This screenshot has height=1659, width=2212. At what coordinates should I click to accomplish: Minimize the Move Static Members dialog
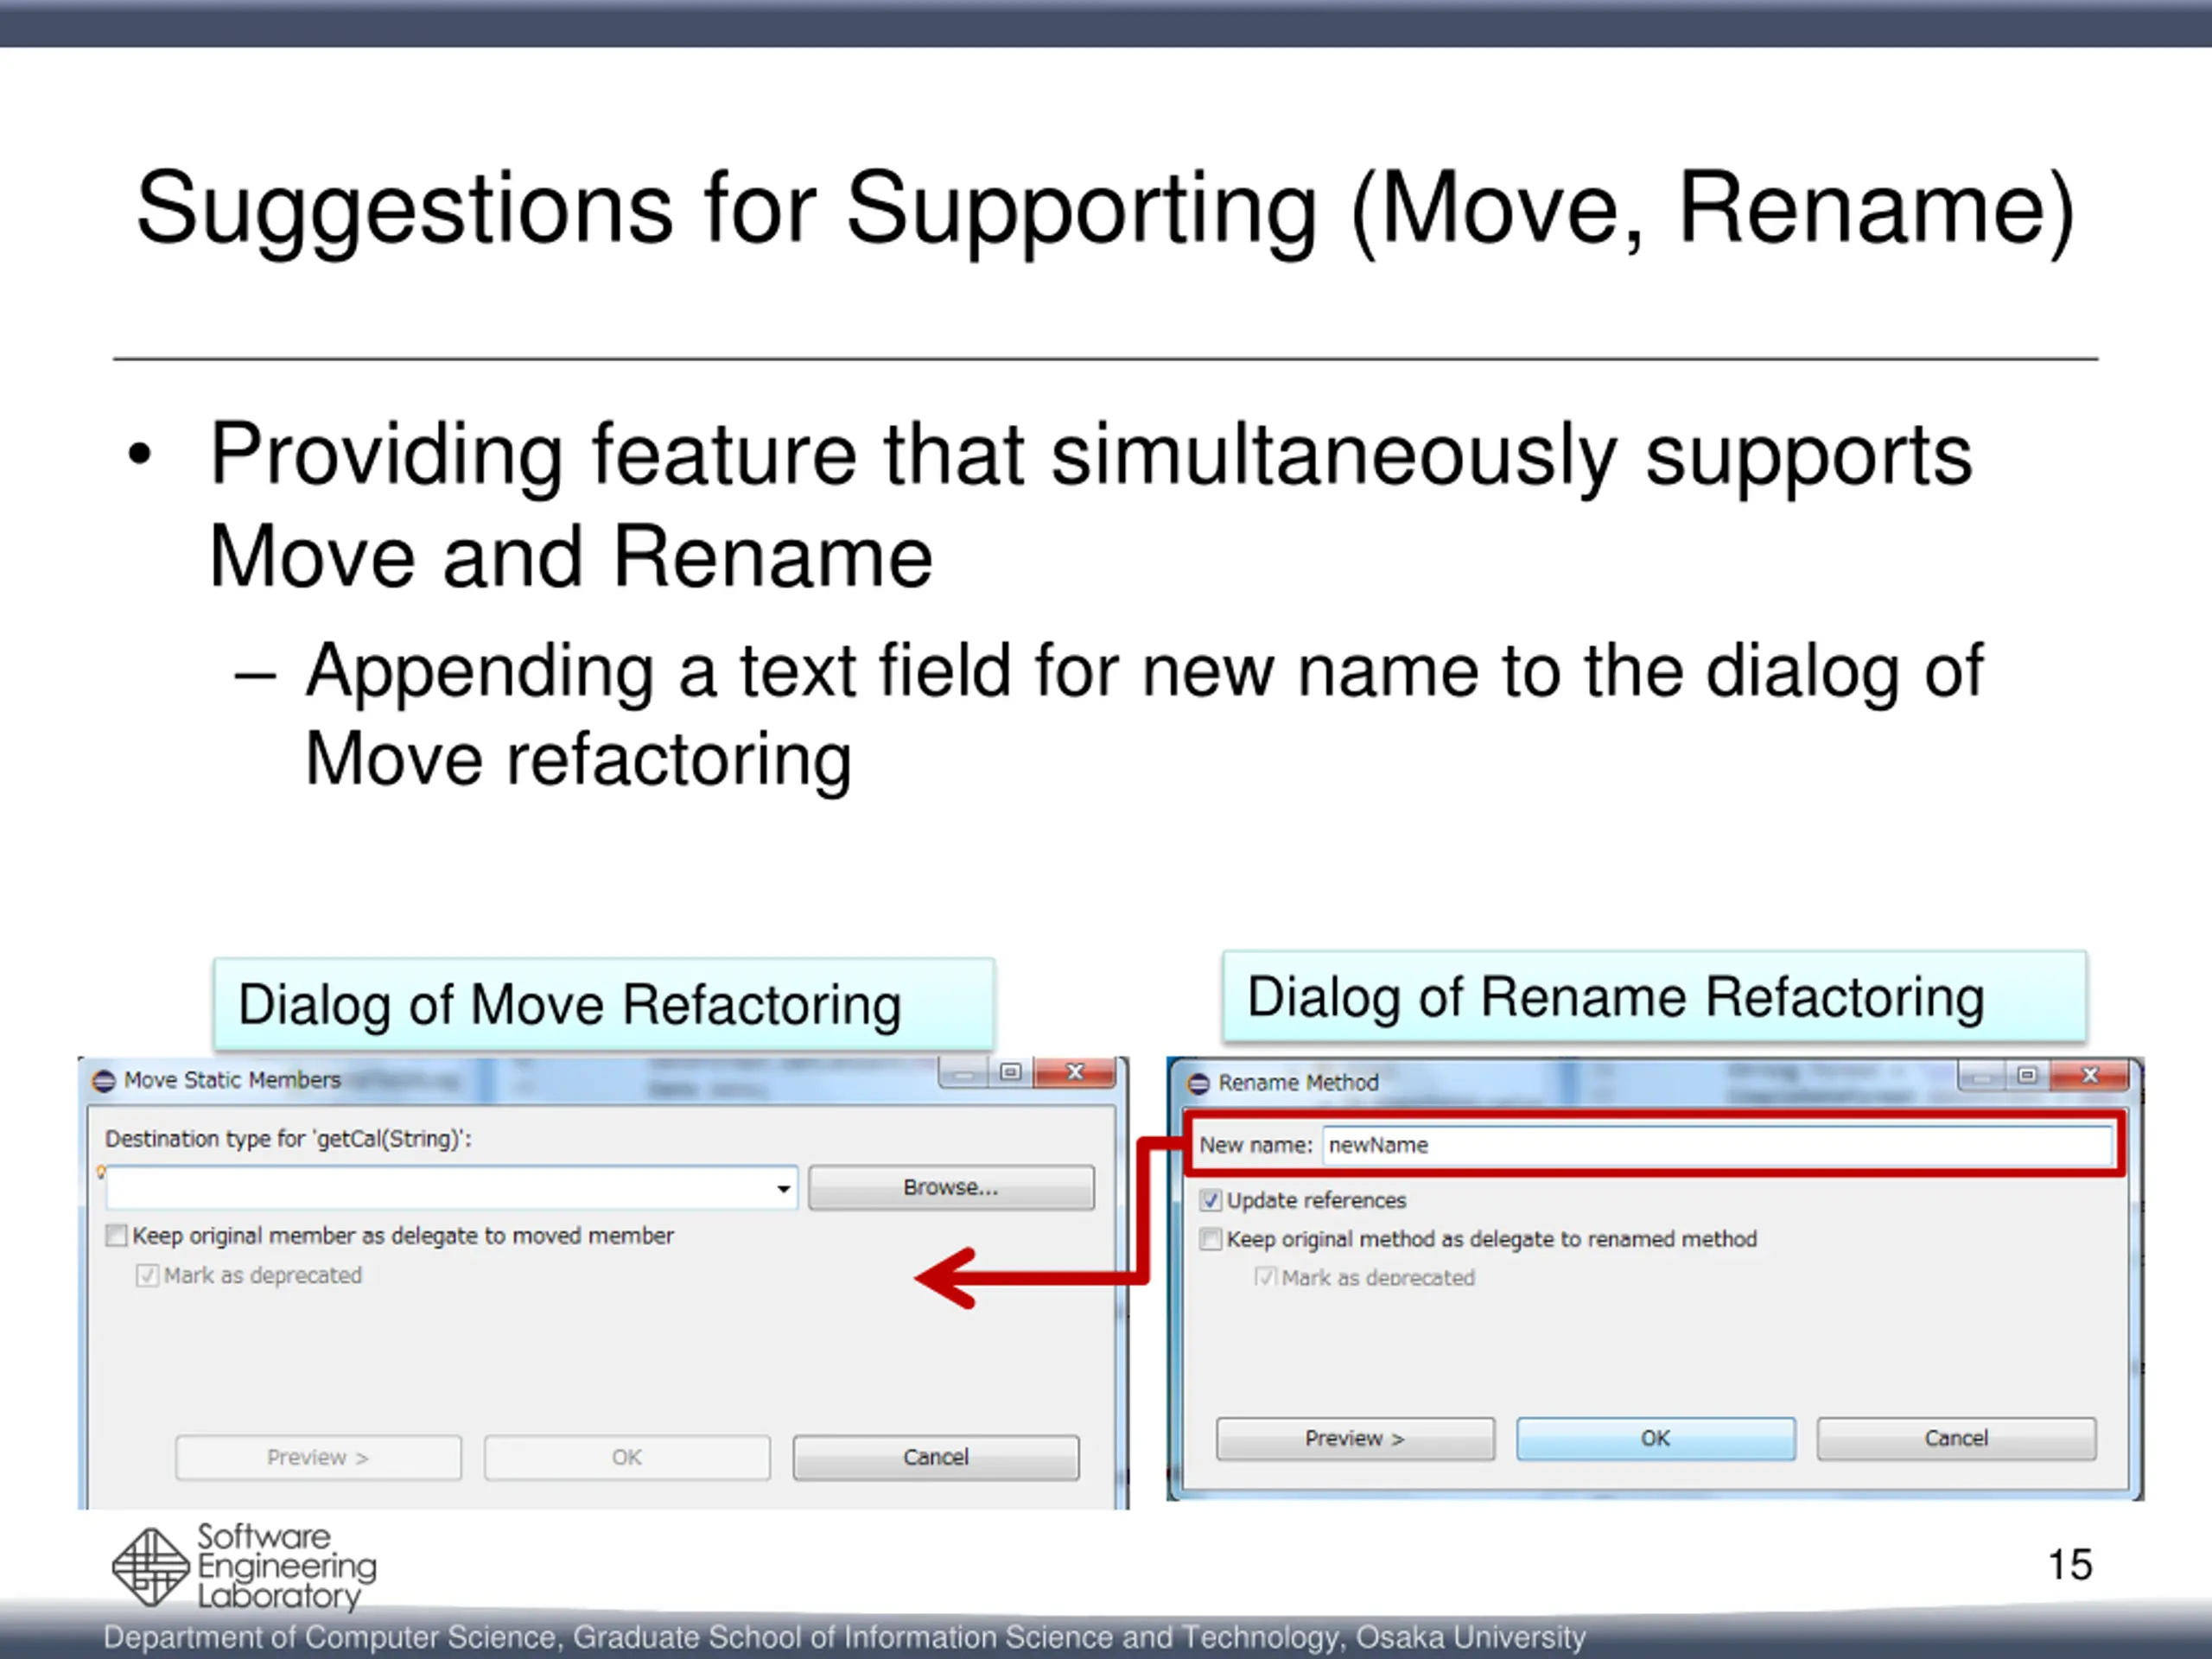pos(964,1074)
